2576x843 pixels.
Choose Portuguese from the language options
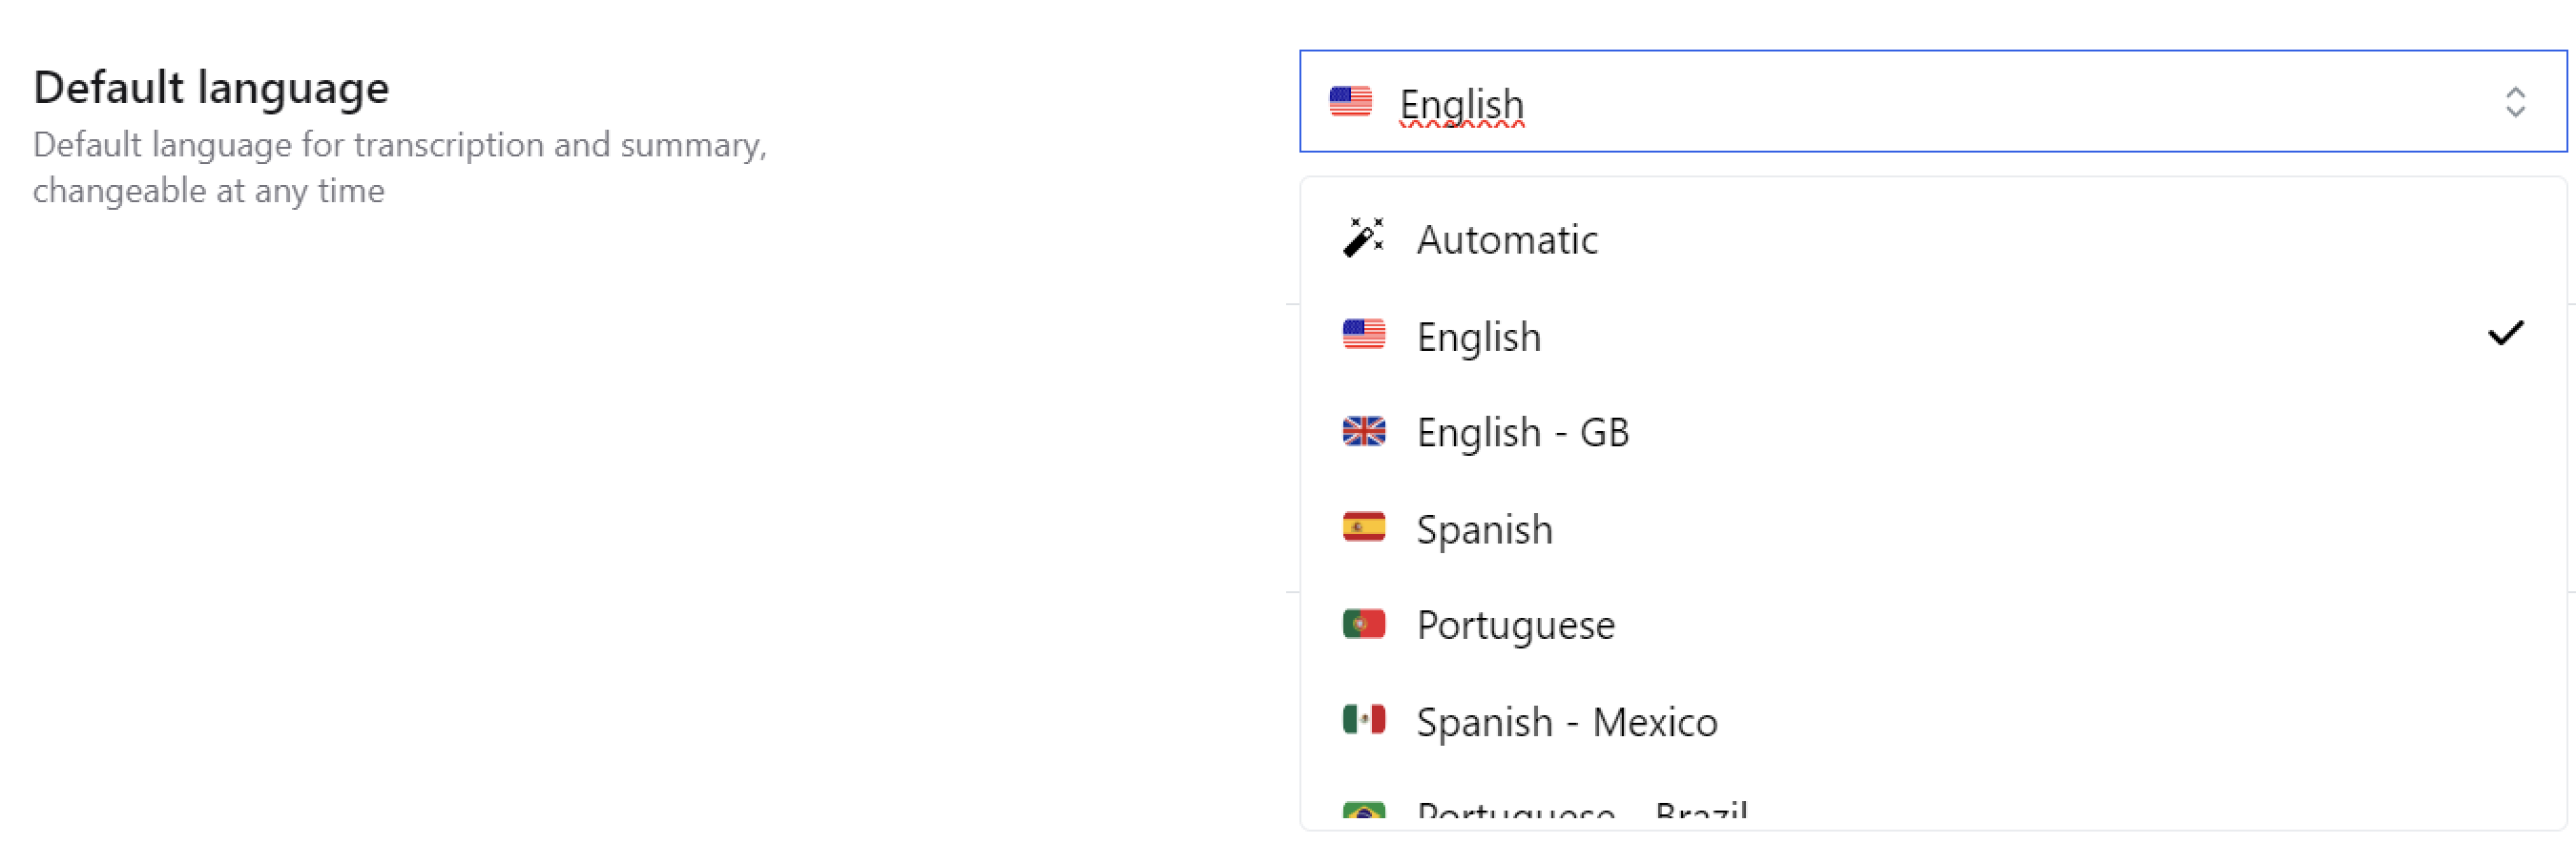pyautogui.click(x=1515, y=626)
